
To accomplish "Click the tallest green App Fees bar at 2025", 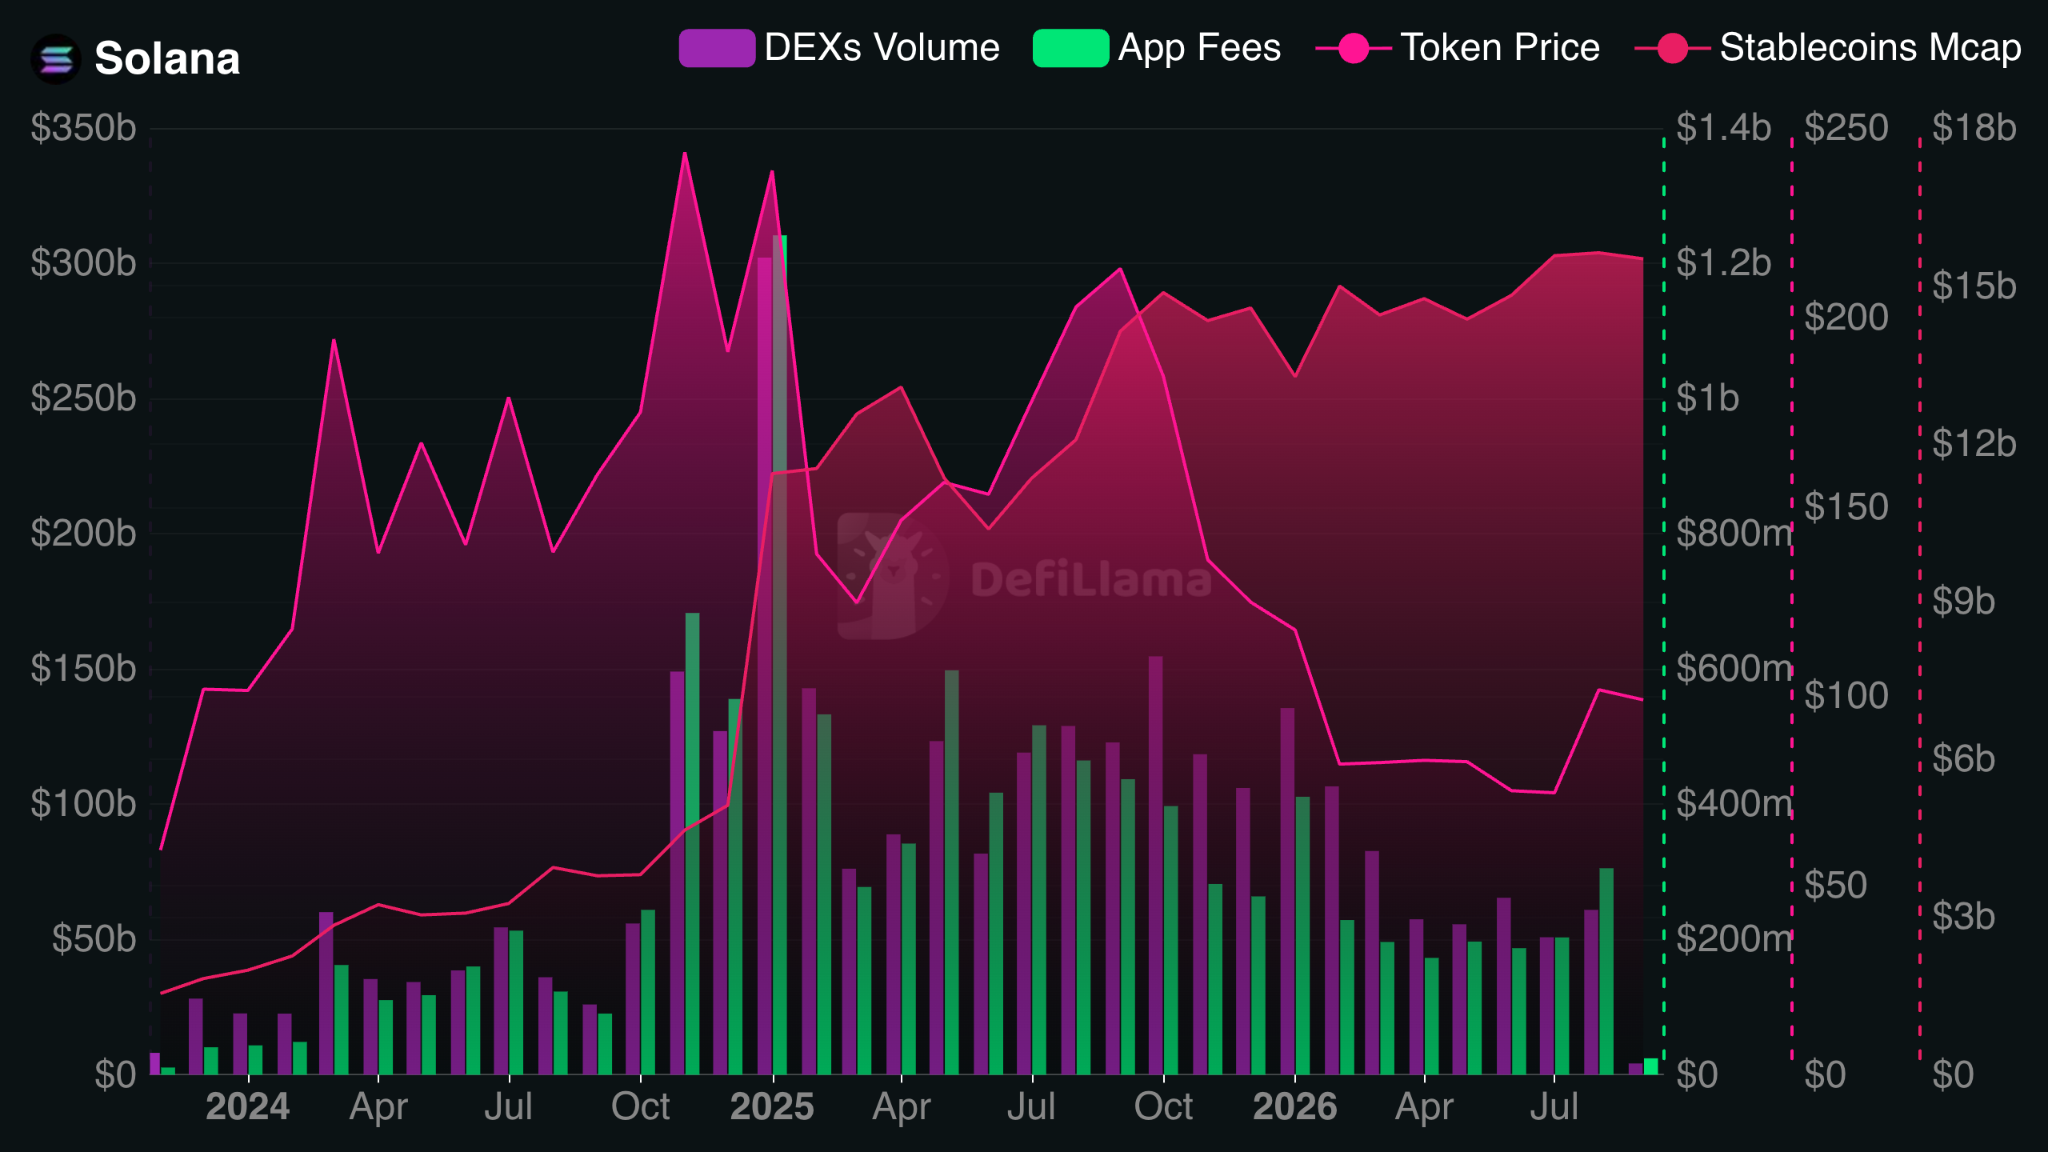I will coord(780,655).
